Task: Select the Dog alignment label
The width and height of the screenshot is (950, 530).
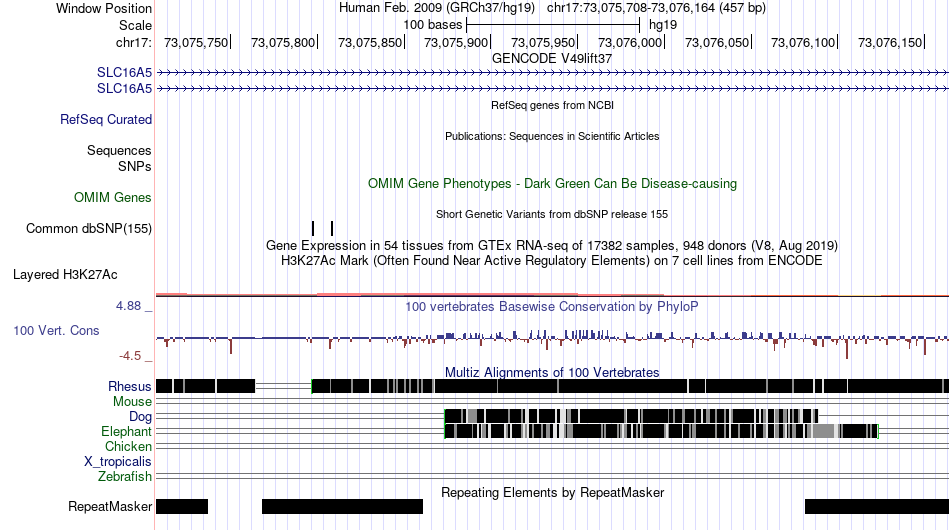Action: tap(140, 416)
